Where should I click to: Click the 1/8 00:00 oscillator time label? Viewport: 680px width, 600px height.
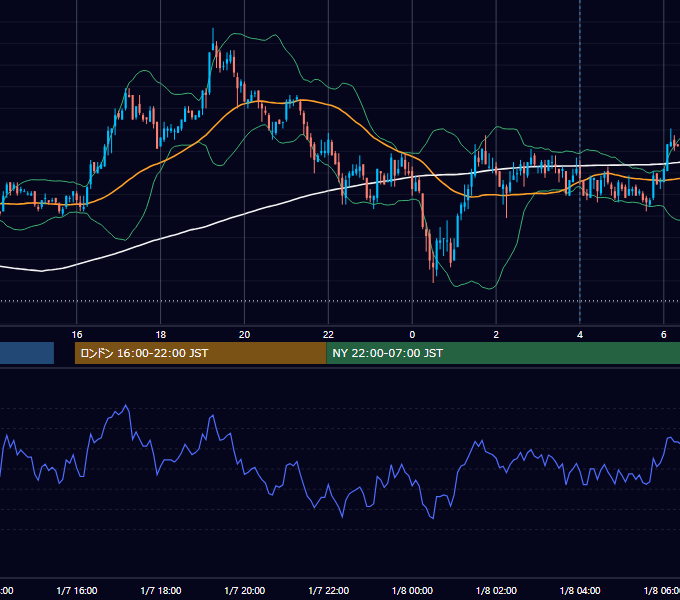(x=412, y=590)
